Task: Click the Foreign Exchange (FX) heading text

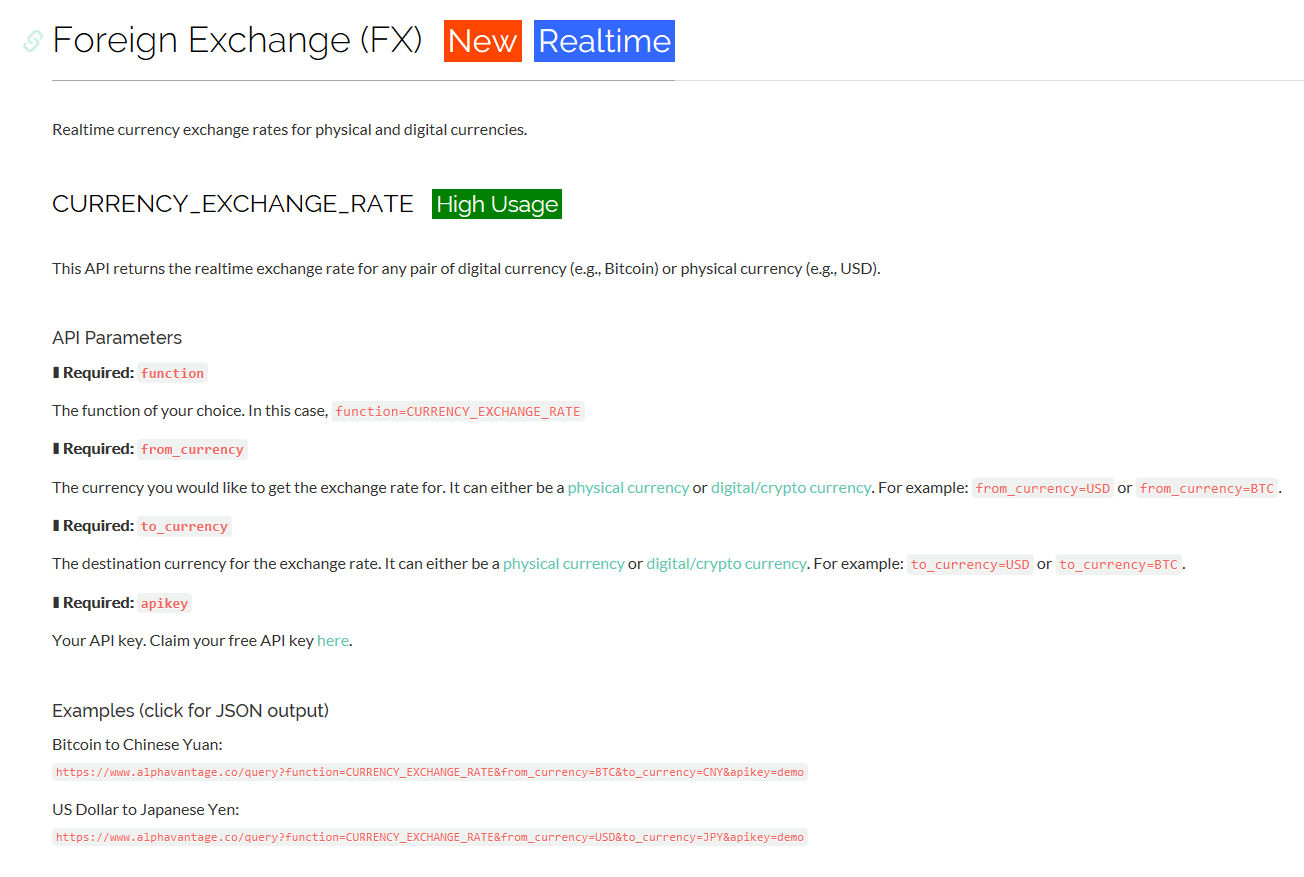Action: [x=237, y=41]
